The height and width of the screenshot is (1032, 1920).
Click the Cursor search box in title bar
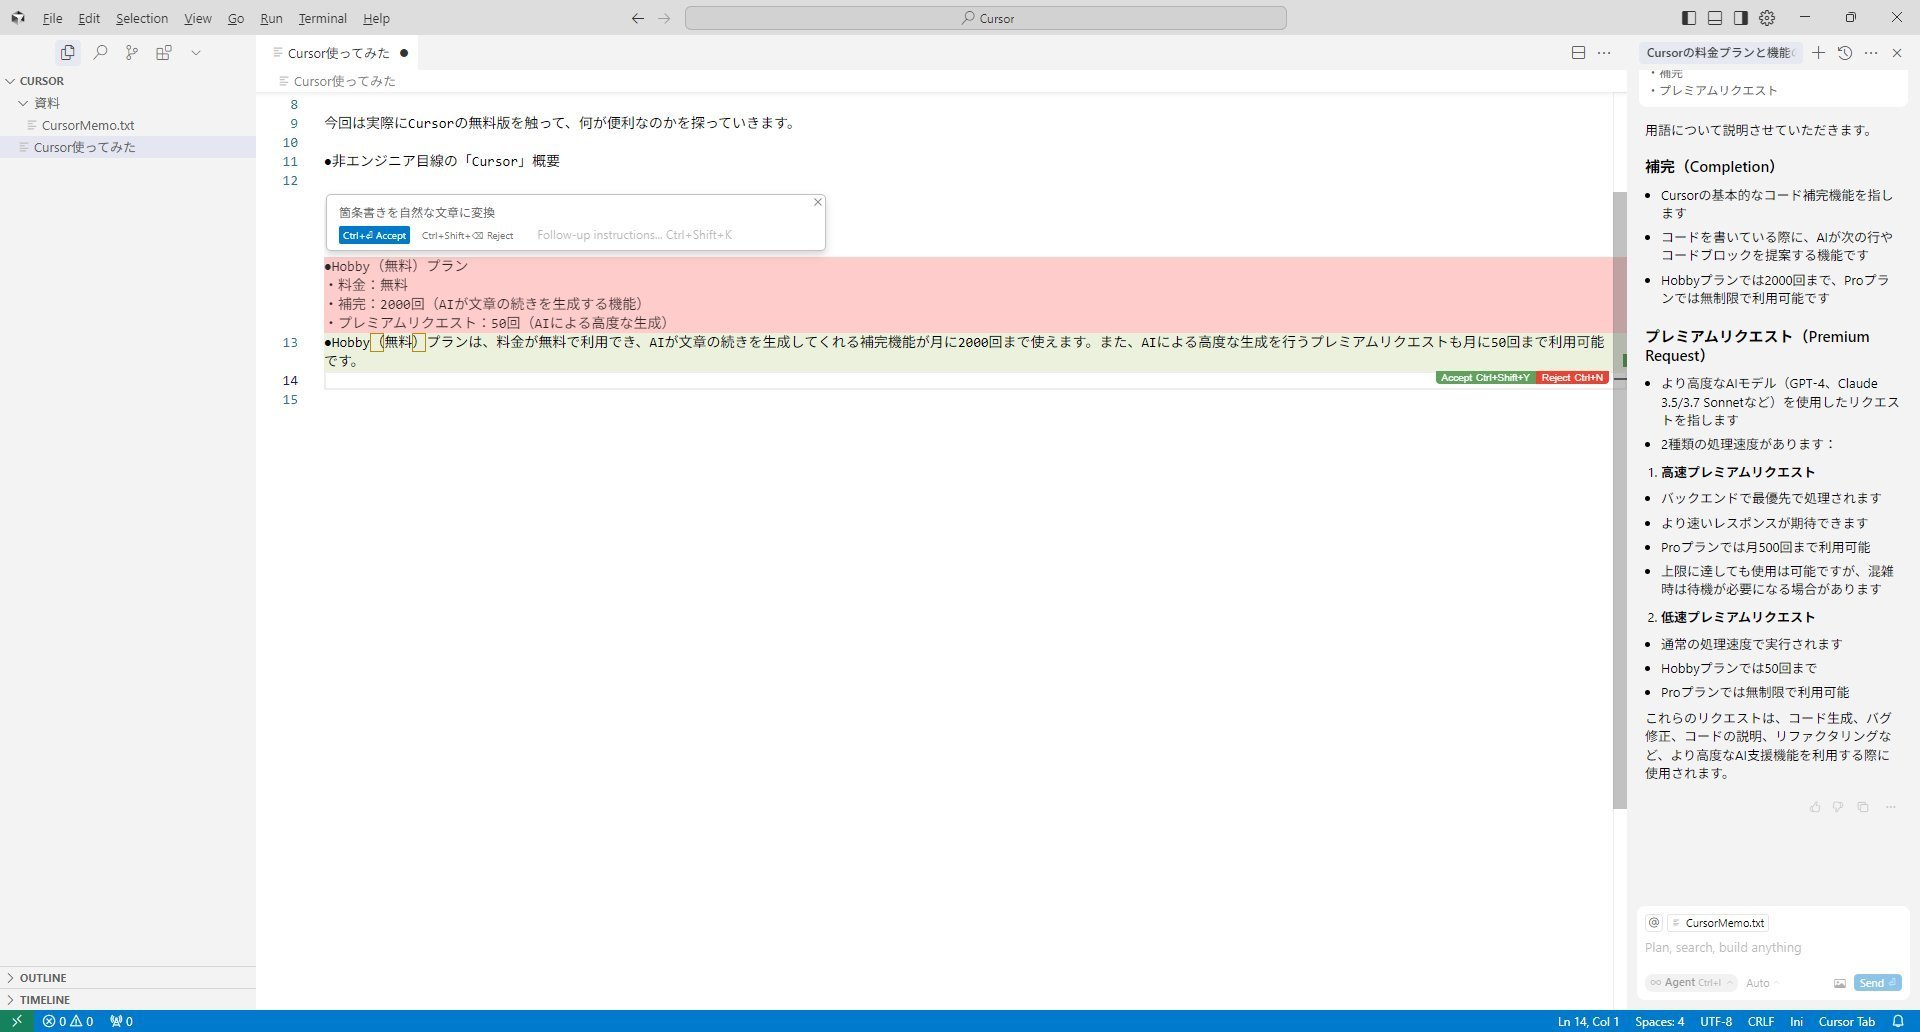click(x=986, y=18)
